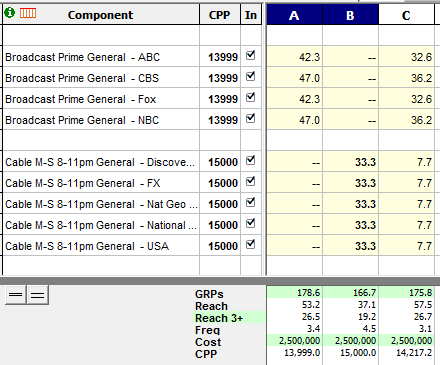Image resolution: width=440 pixels, height=365 pixels.
Task: Click Fox empty dash cell in column B
Action: [x=350, y=99]
